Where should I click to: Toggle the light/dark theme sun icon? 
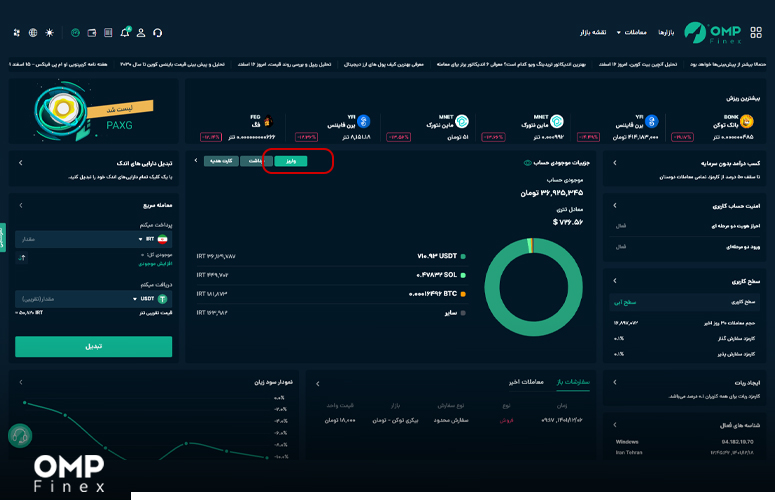49,33
